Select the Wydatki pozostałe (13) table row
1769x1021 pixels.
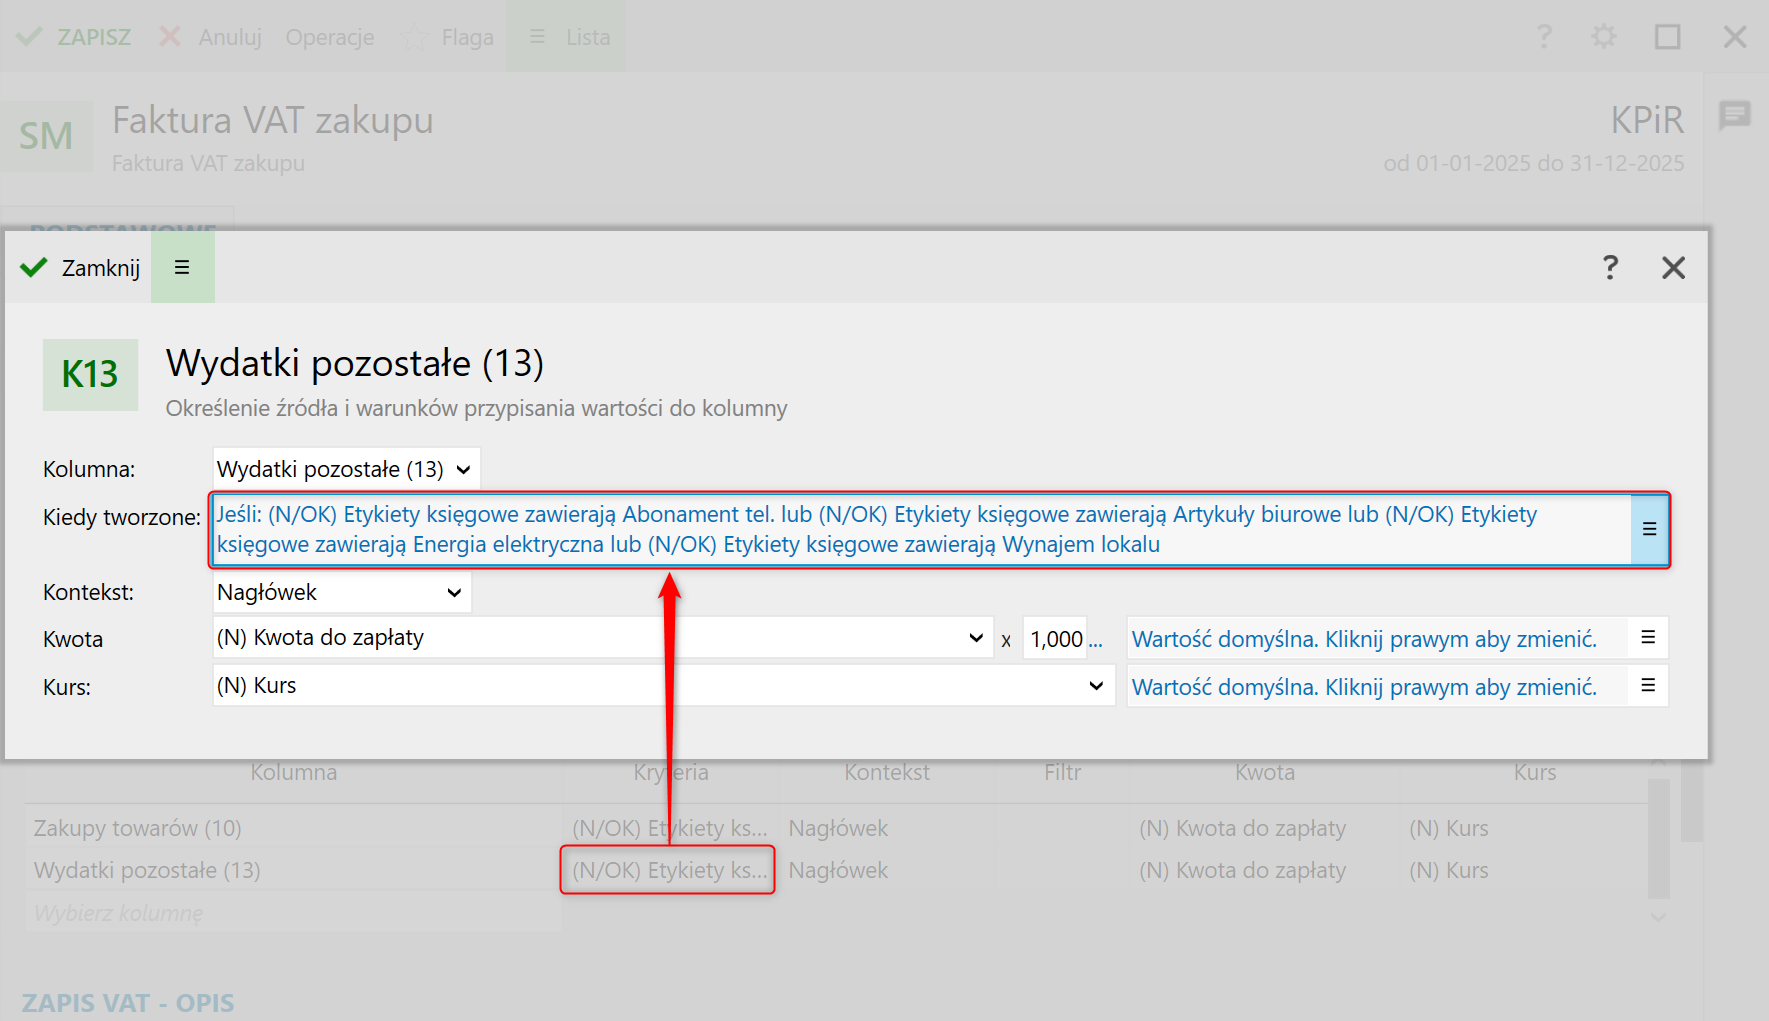click(x=836, y=870)
